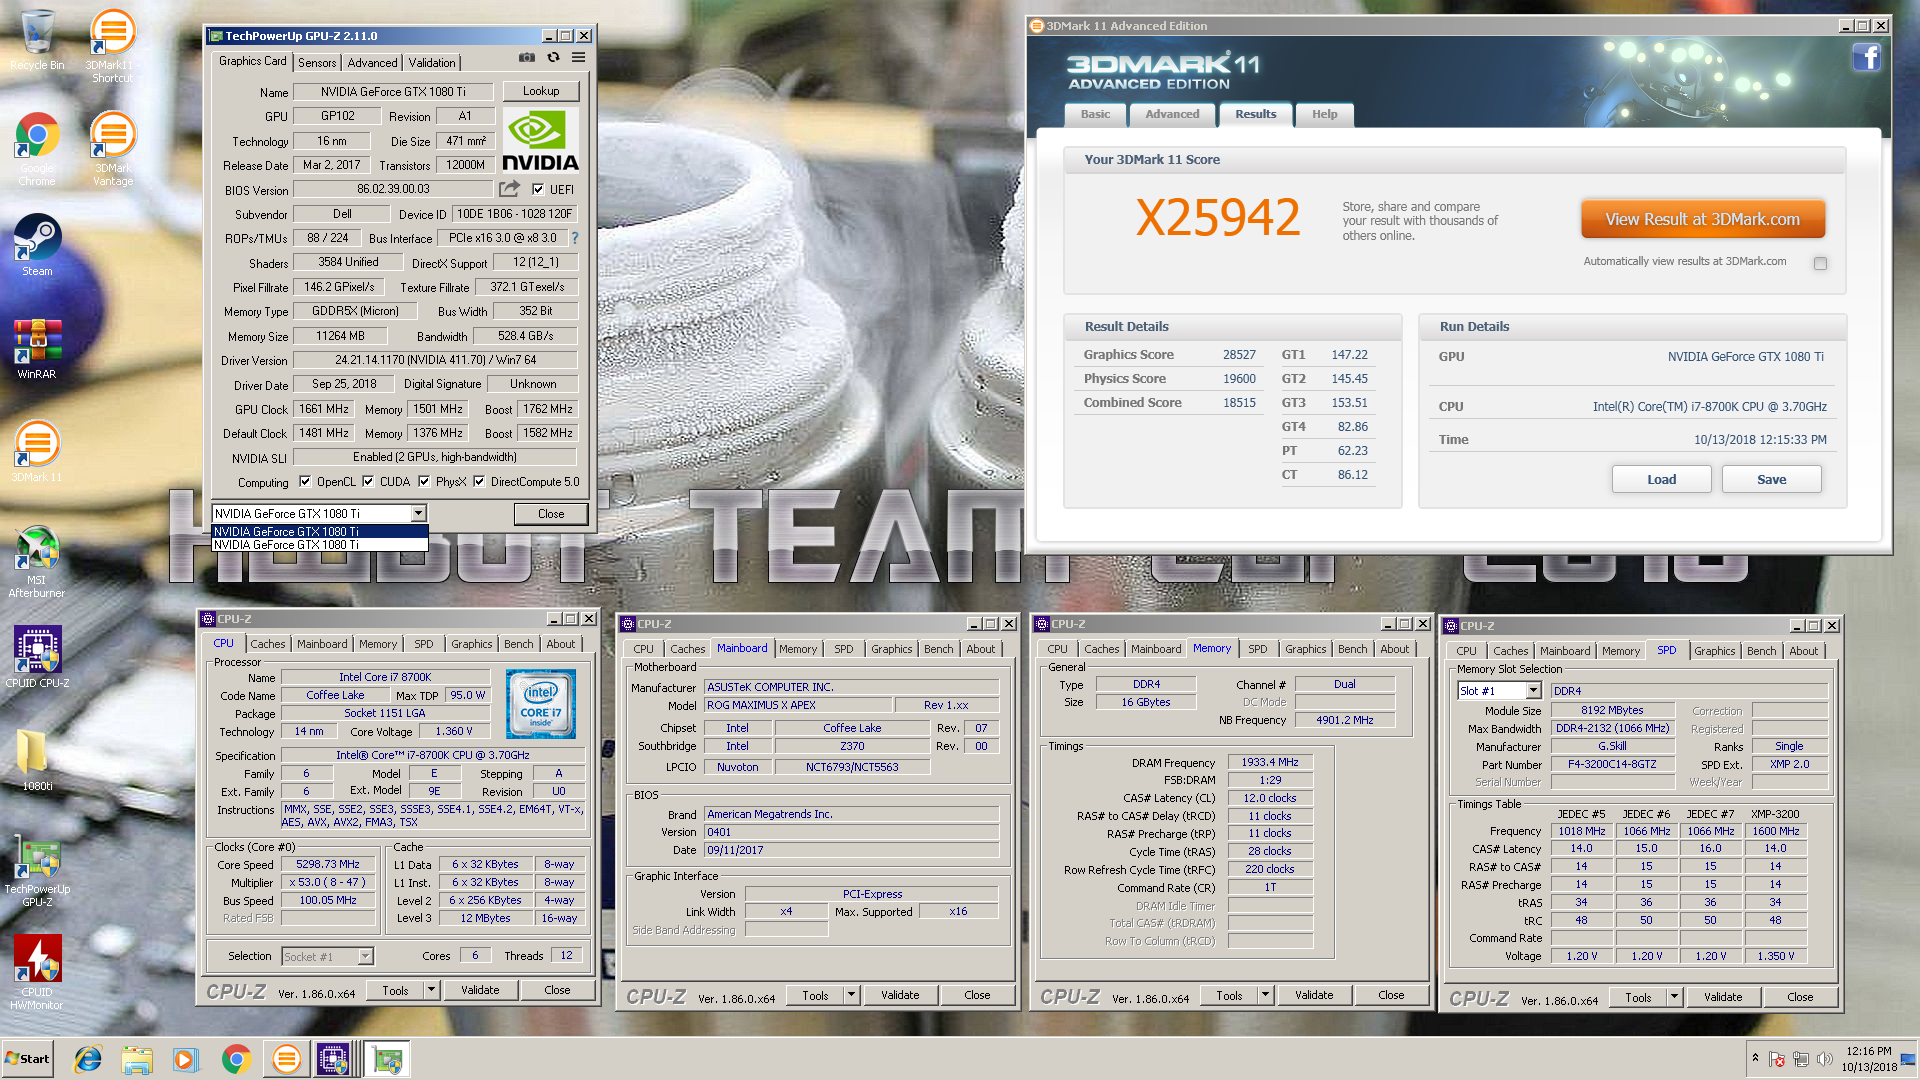Click GPU name field in GPU-Z
This screenshot has width=1920, height=1080.
point(393,91)
